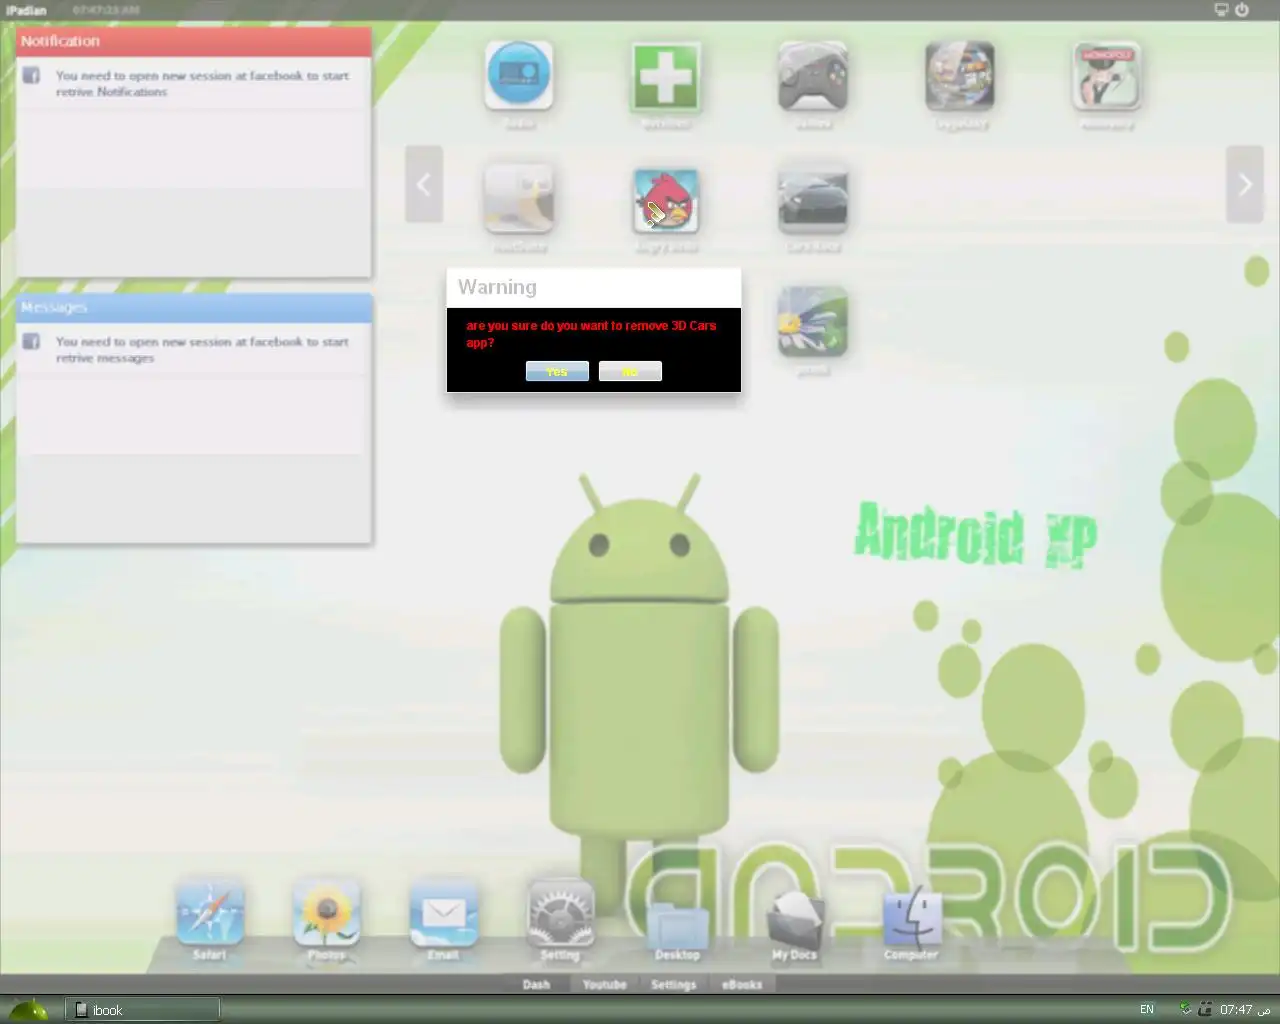Screen dimensions: 1280x1024
Task: Click the green shield tray icon
Action: click(1185, 1009)
